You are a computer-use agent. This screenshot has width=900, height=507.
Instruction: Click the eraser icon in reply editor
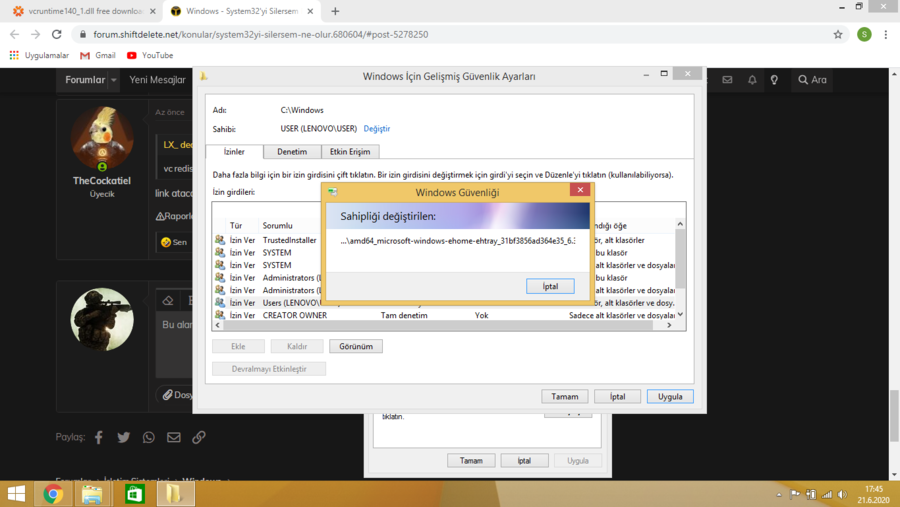point(168,300)
